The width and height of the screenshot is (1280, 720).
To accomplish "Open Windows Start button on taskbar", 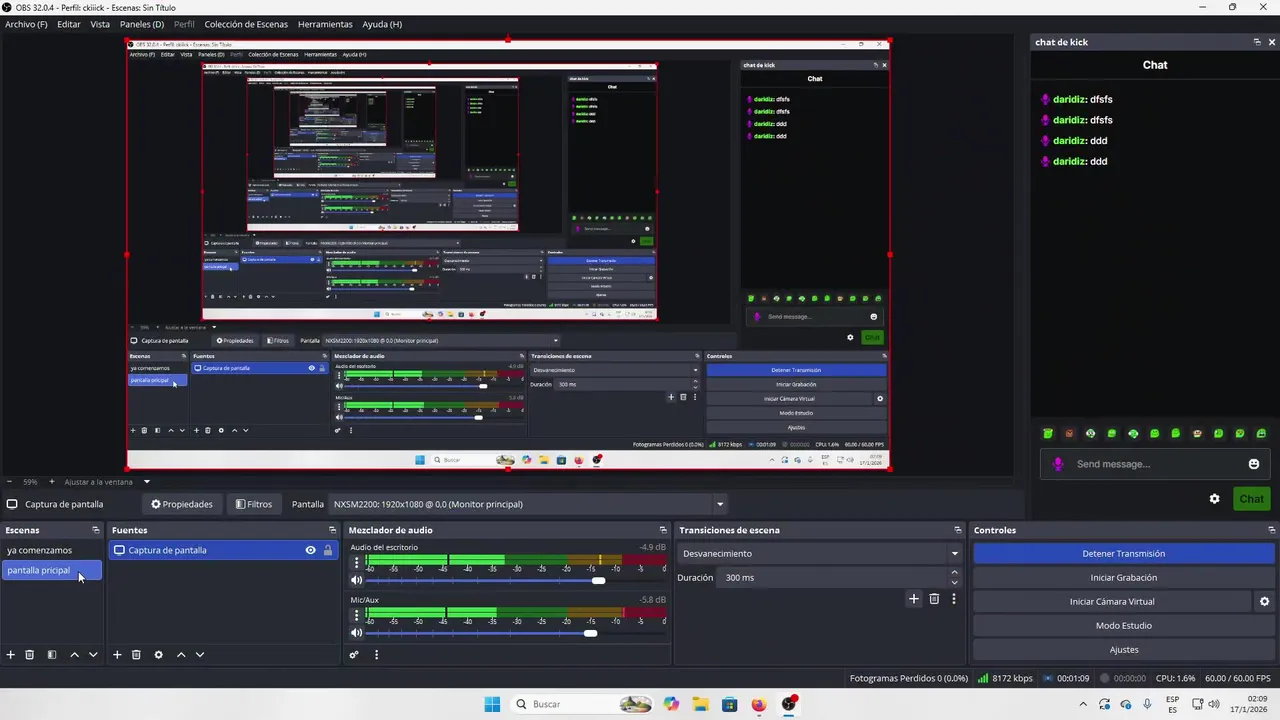I will pos(492,704).
